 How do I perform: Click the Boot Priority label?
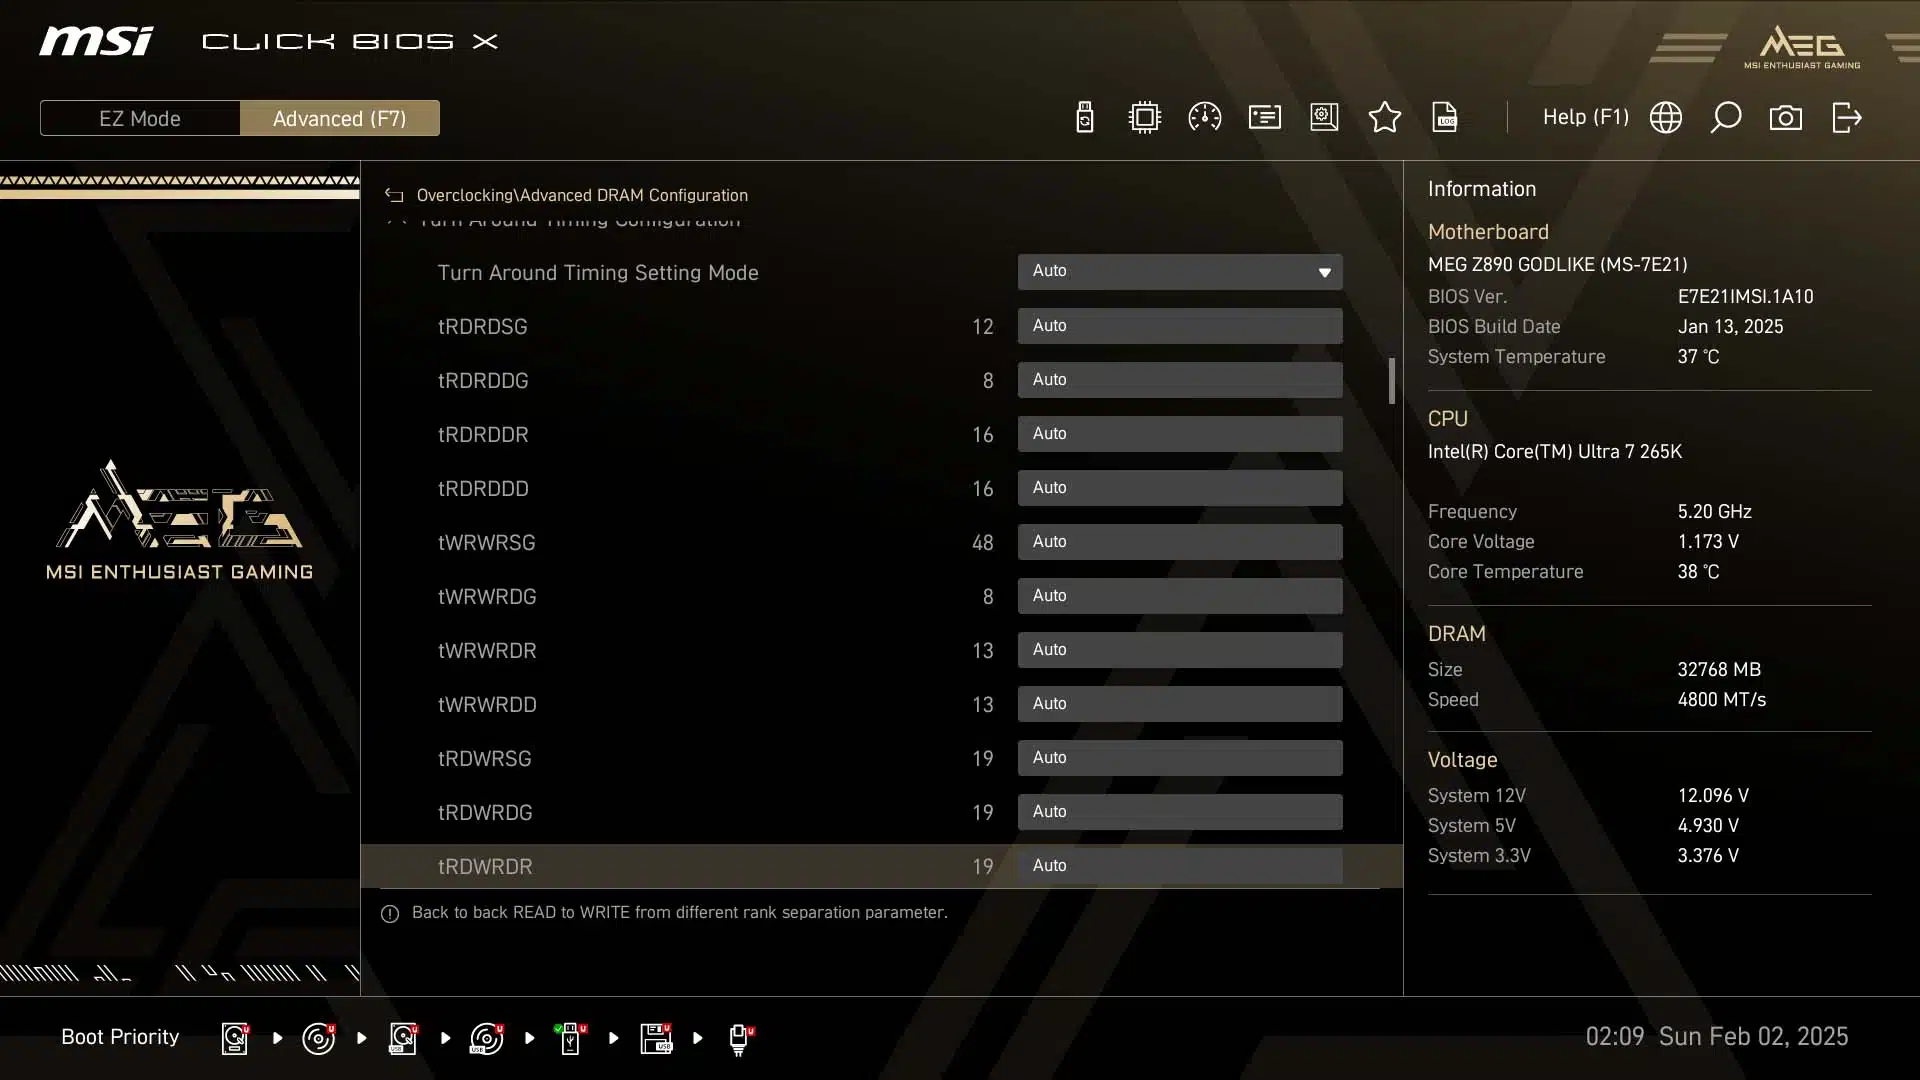pos(120,1037)
